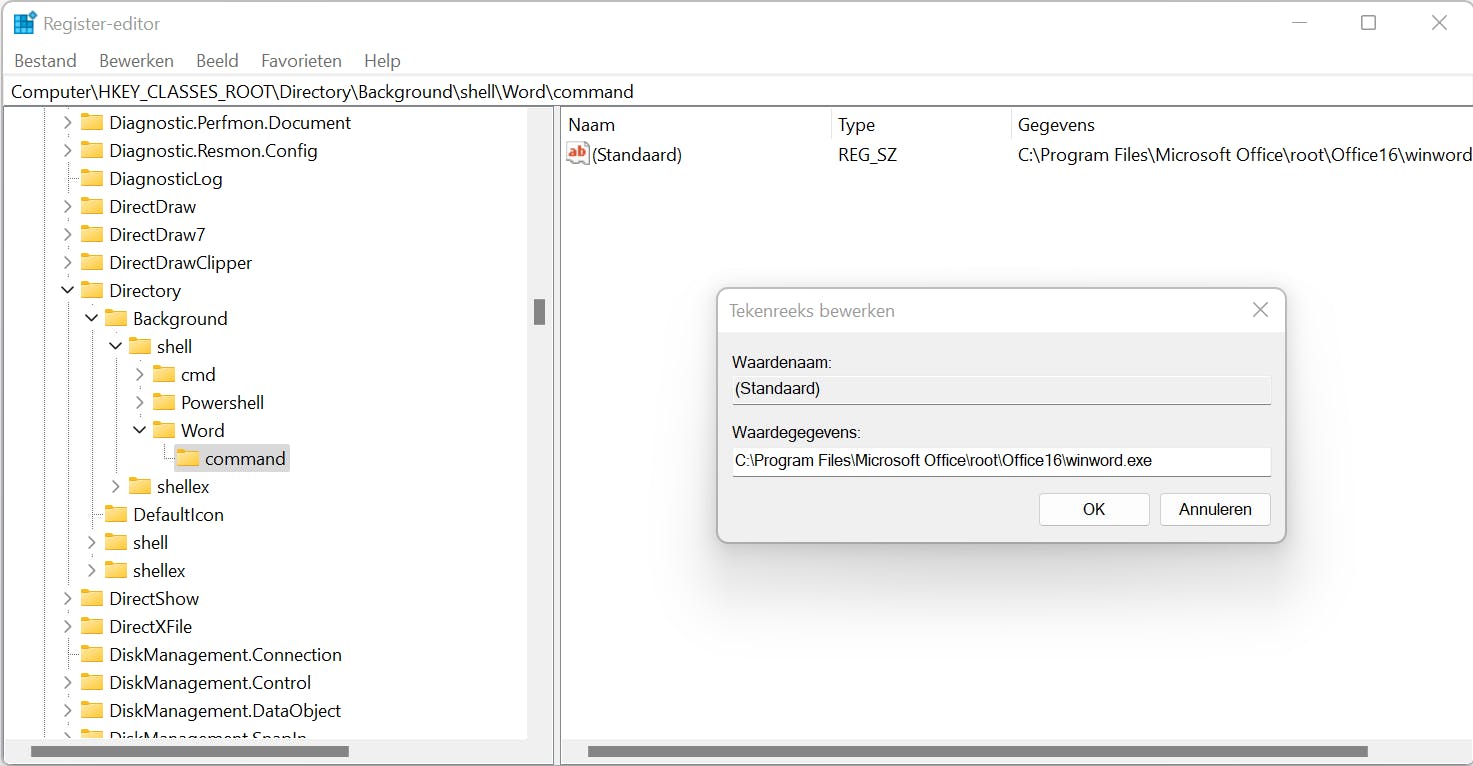Collapse the Directory key
This screenshot has width=1473, height=766.
(68, 291)
